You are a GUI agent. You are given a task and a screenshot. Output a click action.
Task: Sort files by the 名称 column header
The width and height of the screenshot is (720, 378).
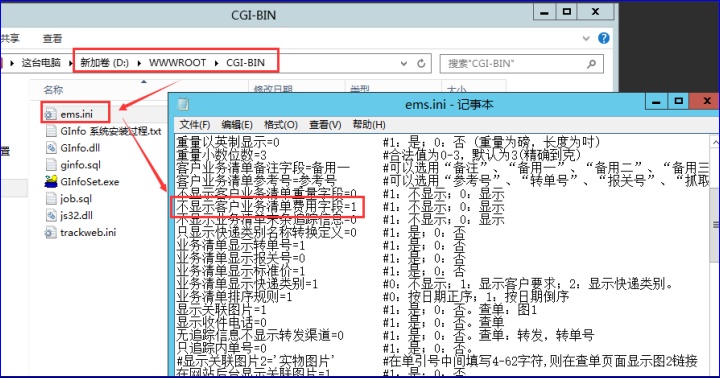point(53,90)
